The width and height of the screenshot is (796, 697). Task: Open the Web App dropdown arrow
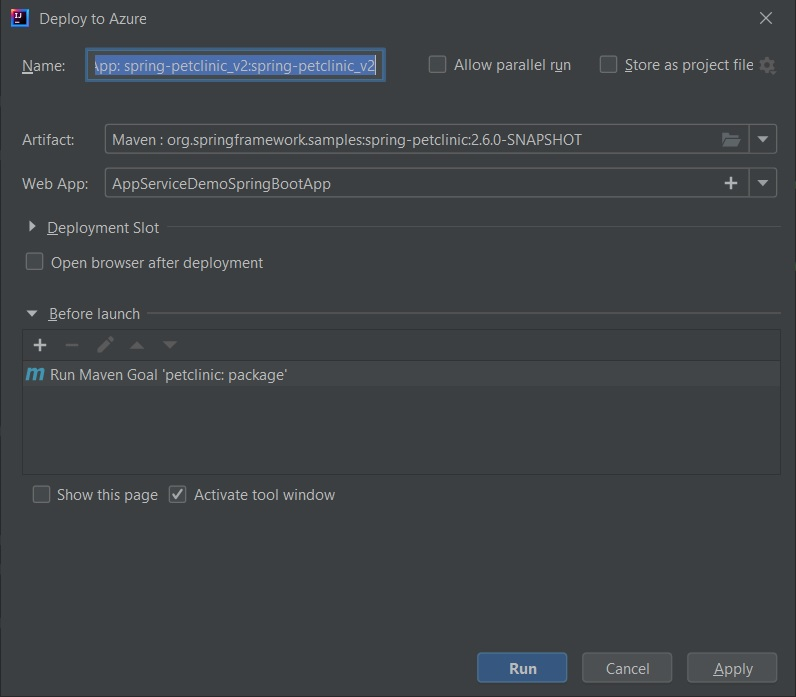[762, 183]
